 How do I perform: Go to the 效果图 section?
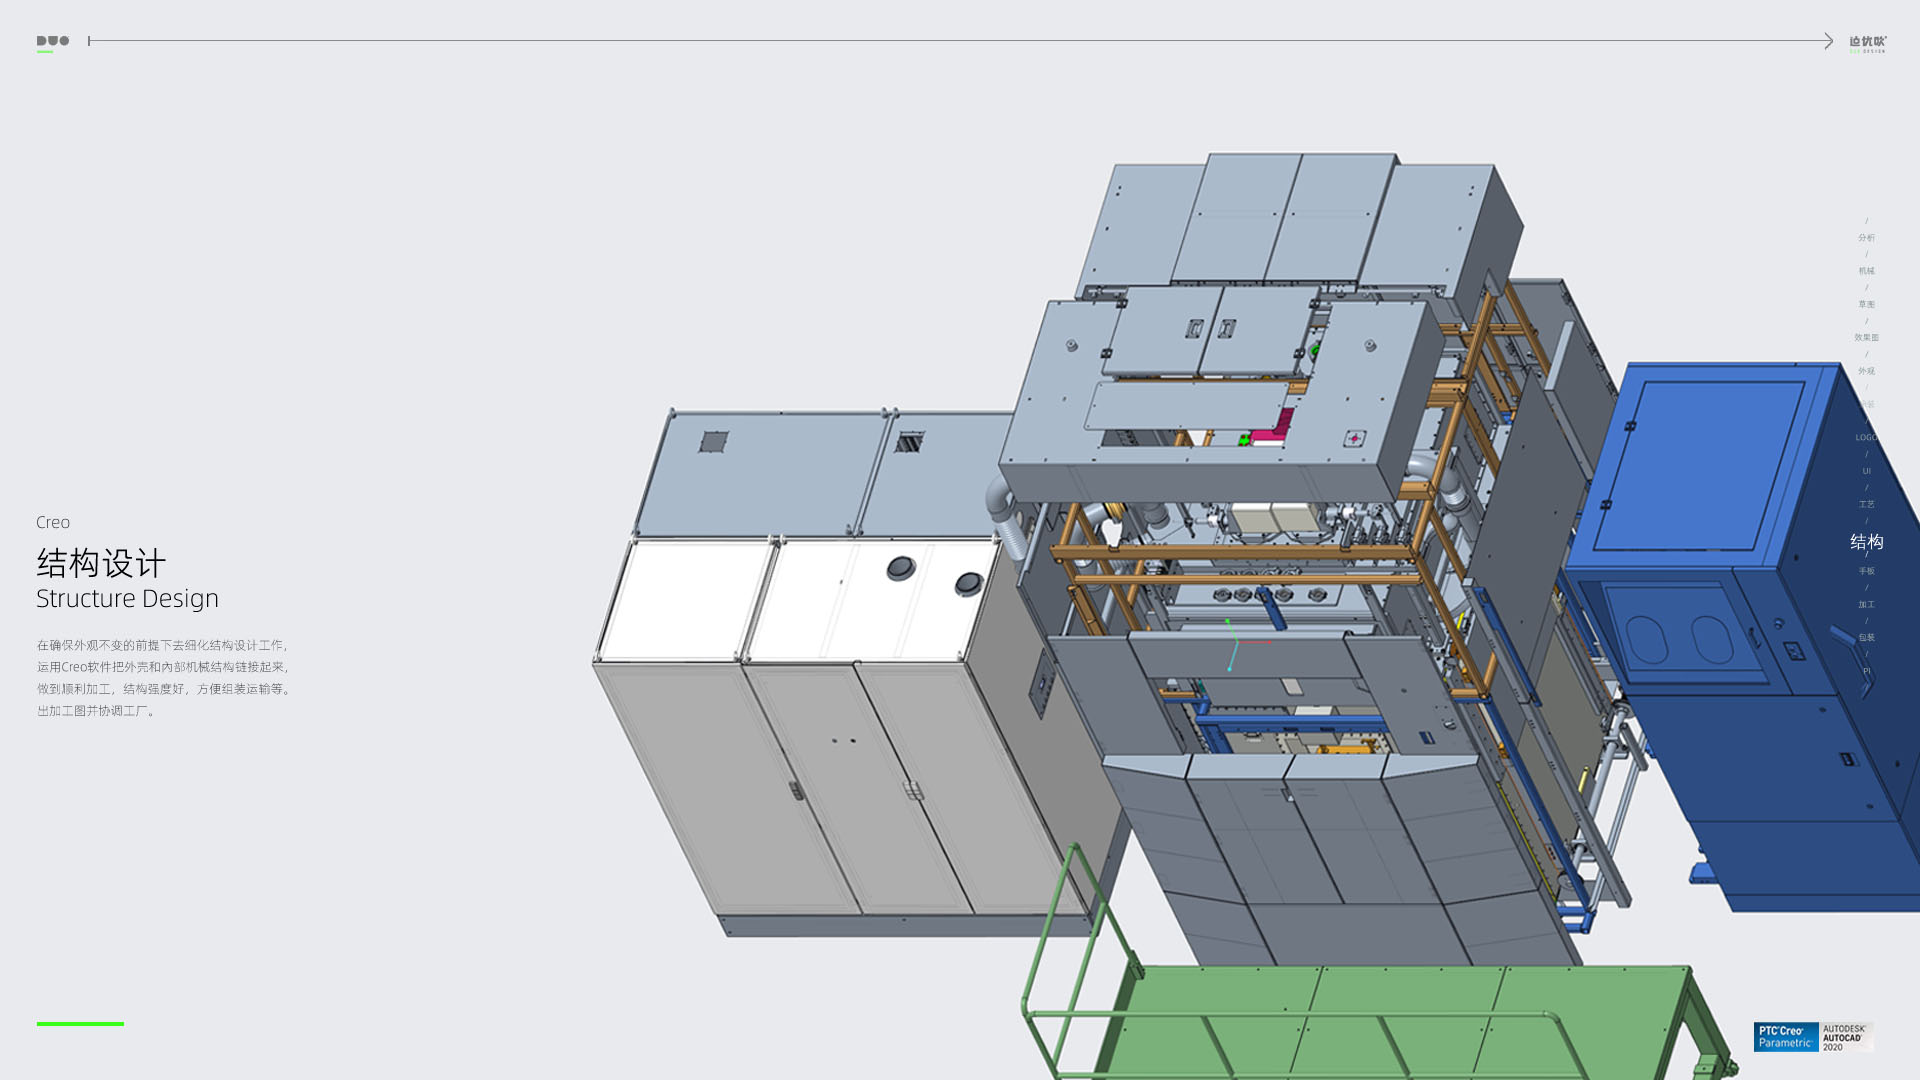coord(1866,338)
